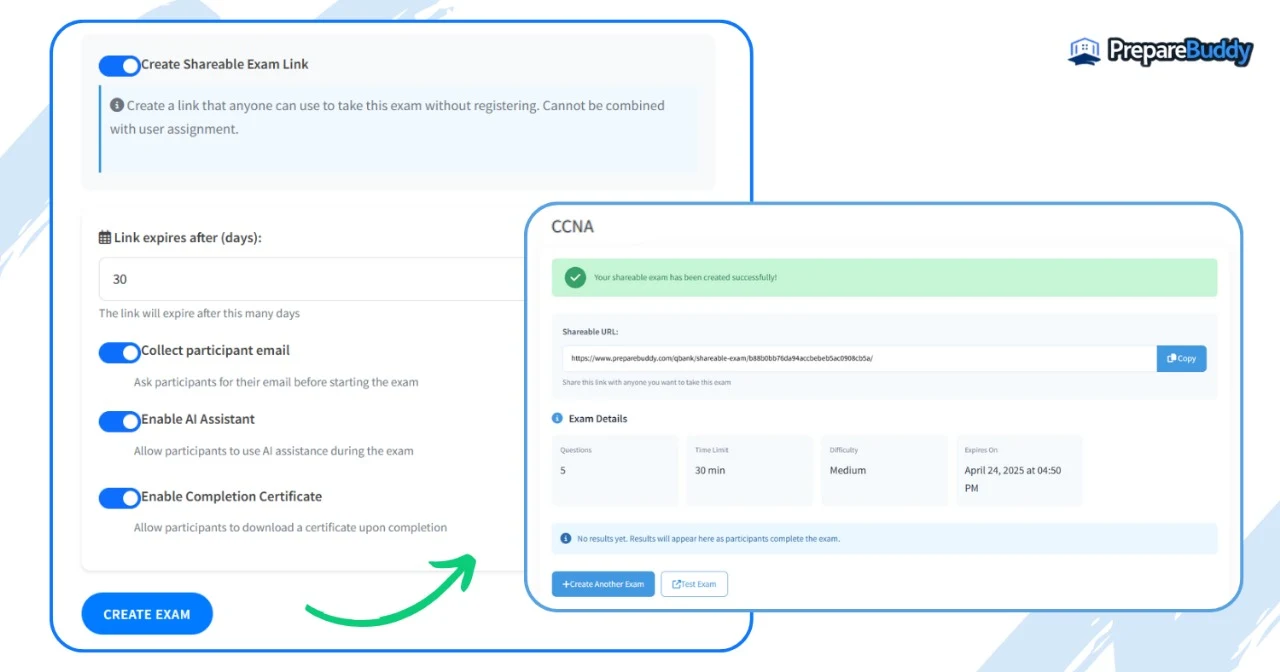Click the info icon next to Exam Details
The width and height of the screenshot is (1280, 672).
pos(557,418)
